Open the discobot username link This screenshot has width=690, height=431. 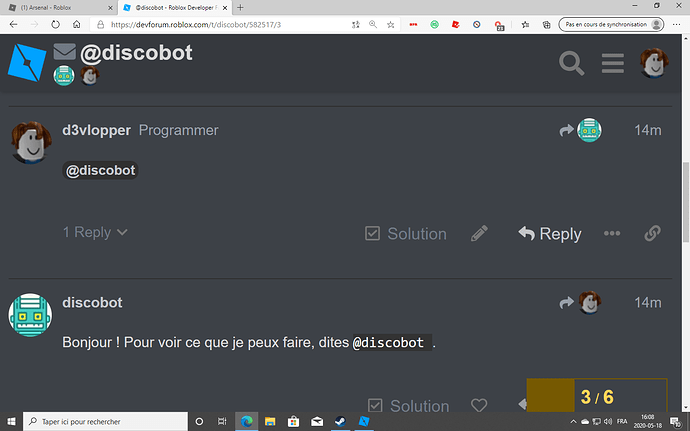coord(92,303)
